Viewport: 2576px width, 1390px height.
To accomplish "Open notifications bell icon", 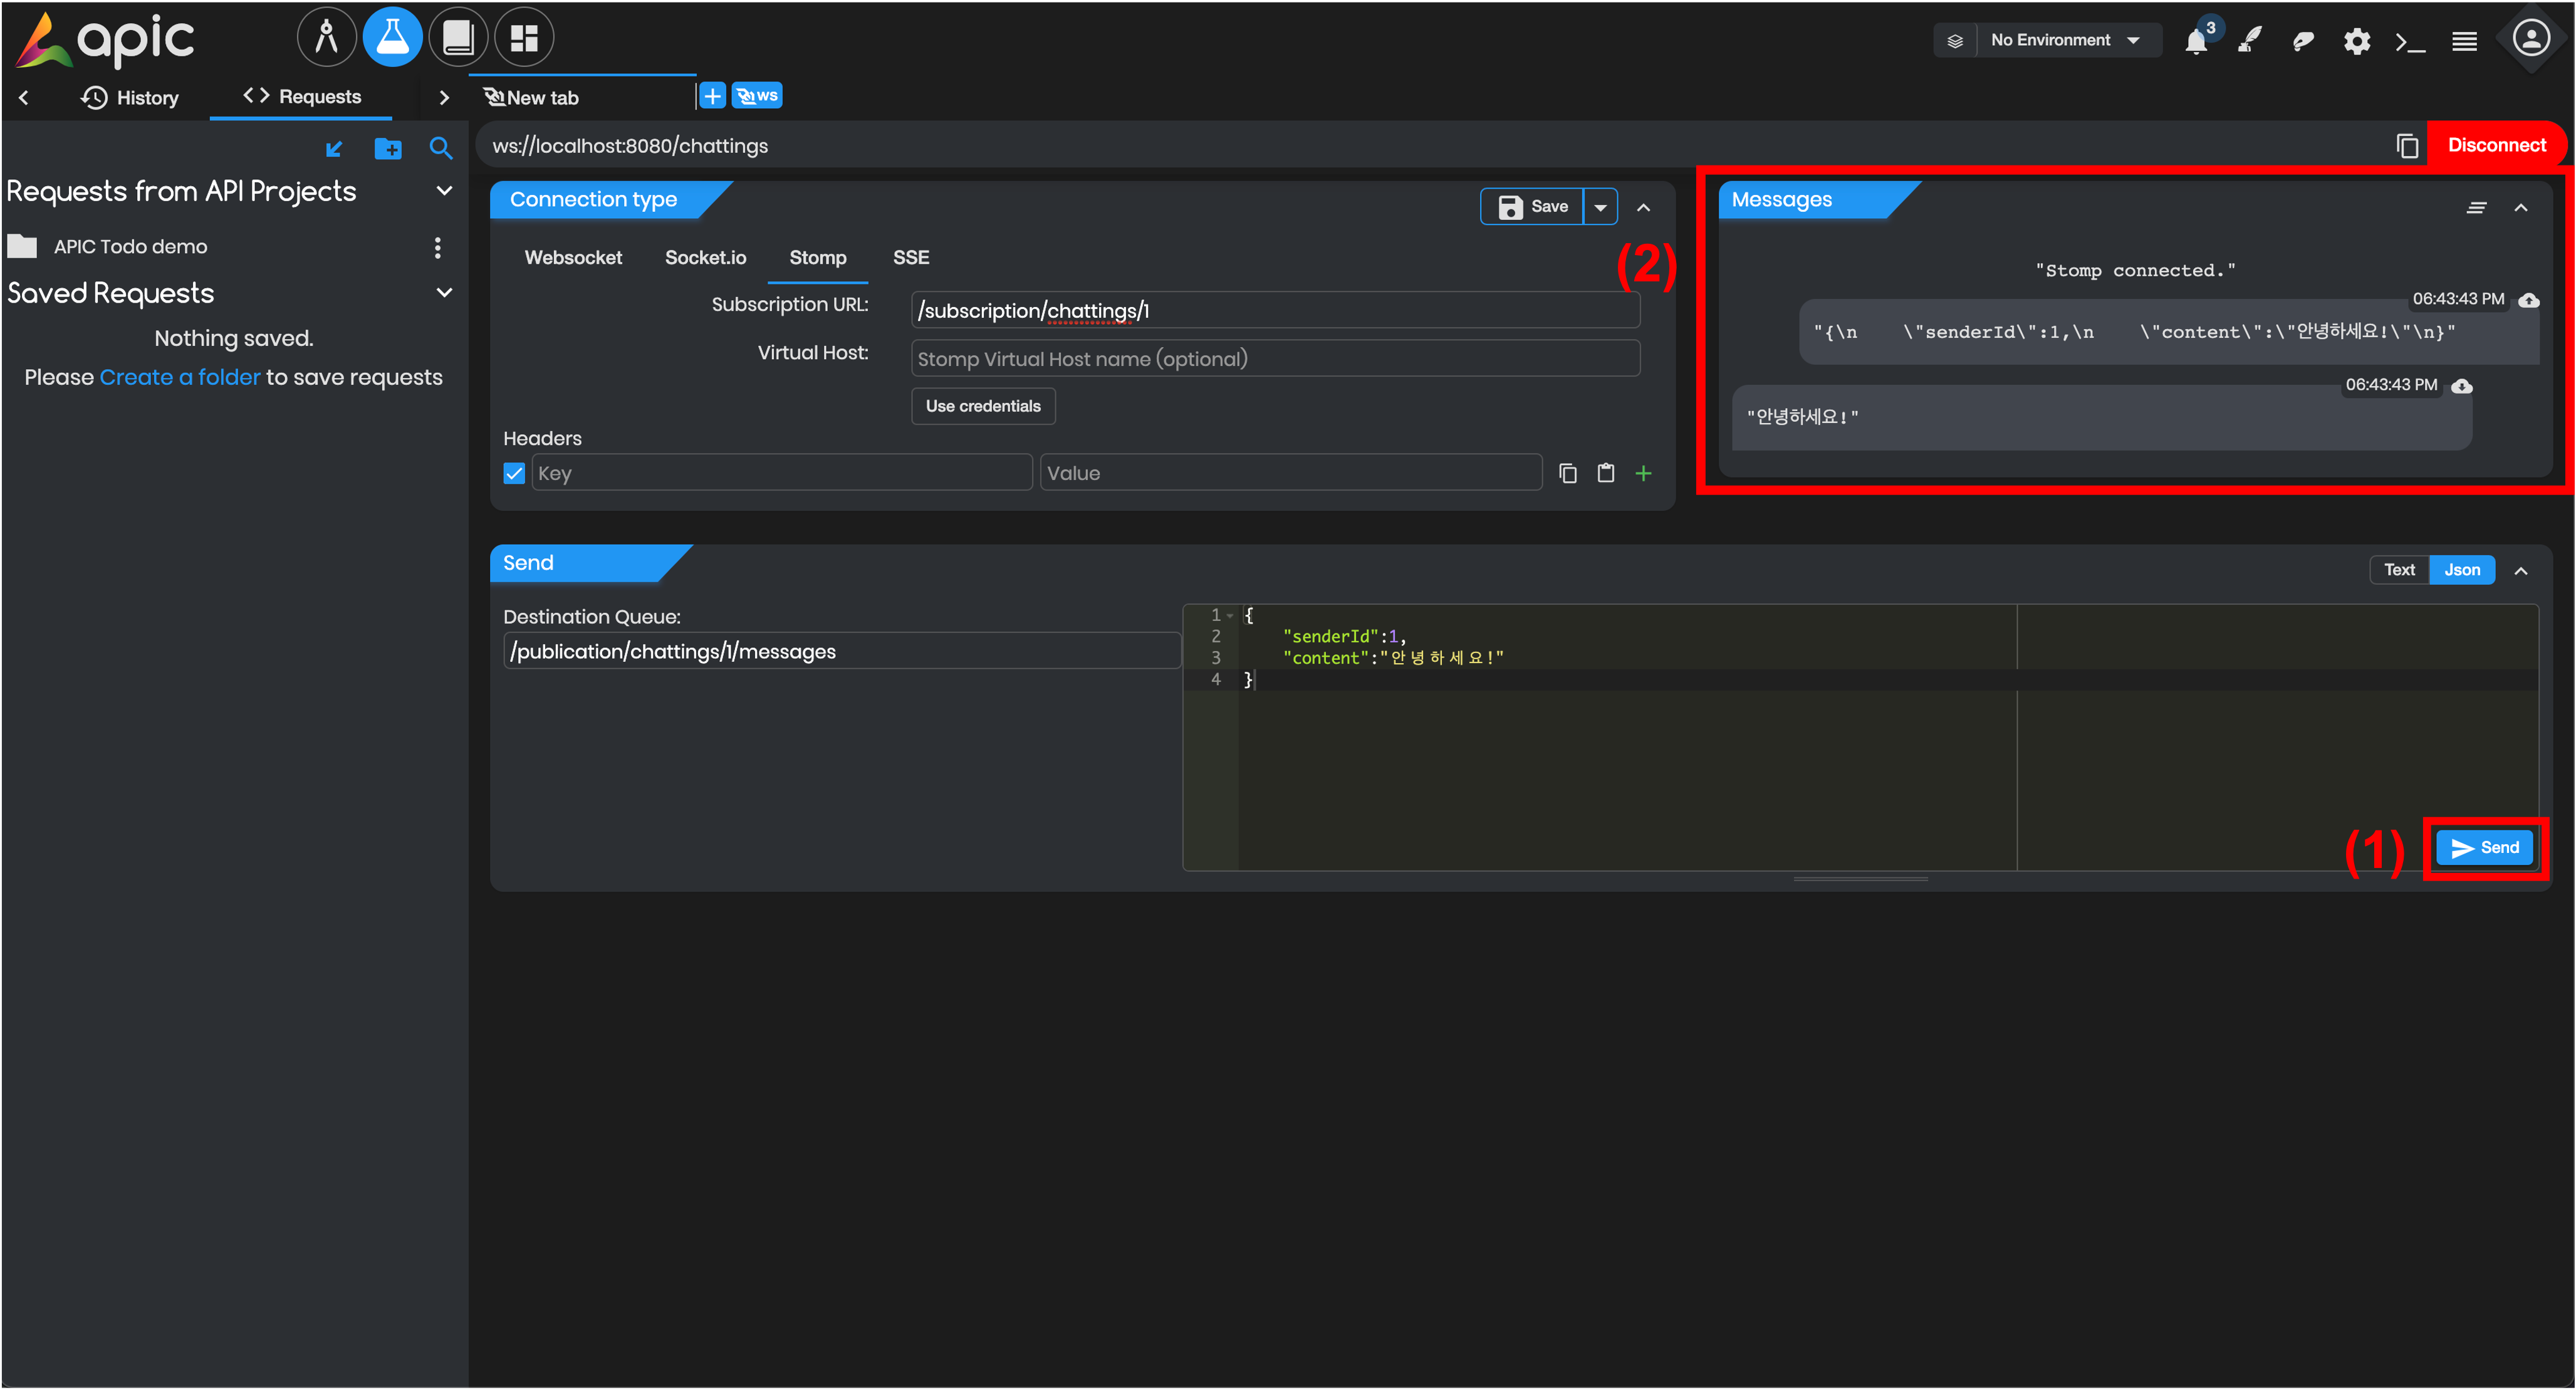I will pos(2196,41).
